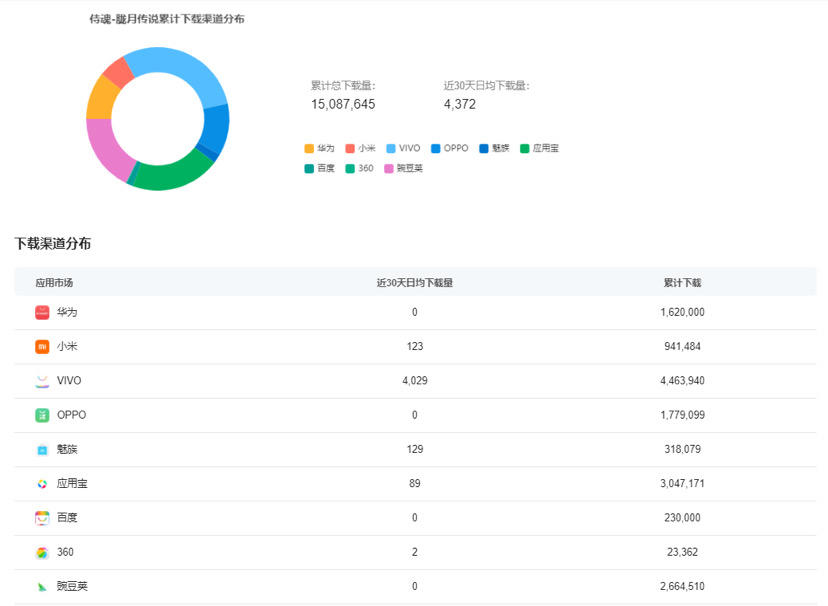Toggle the 华为 legend entry

[320, 148]
